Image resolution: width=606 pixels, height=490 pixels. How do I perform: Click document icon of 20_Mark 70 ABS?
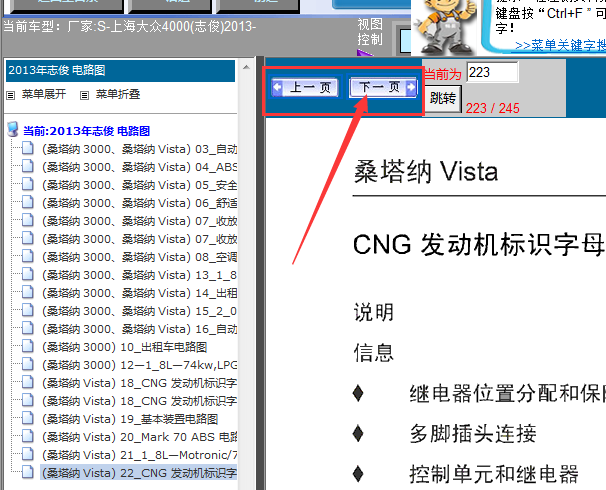coord(27,436)
